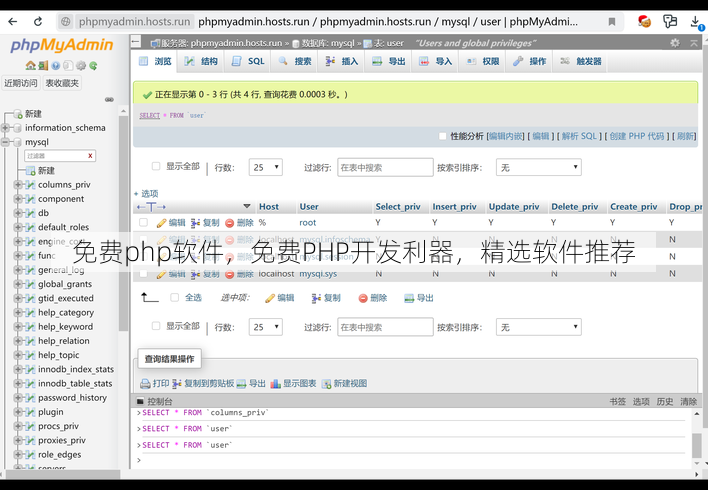Click the navigation tree vertical scrollbar

coord(123,223)
